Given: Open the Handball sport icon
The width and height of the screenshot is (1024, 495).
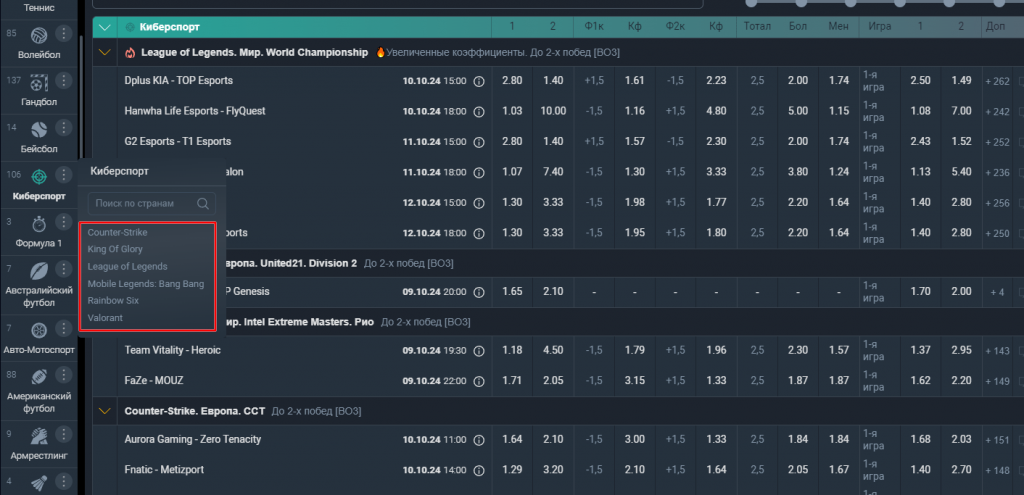Looking at the screenshot, I should 39,81.
